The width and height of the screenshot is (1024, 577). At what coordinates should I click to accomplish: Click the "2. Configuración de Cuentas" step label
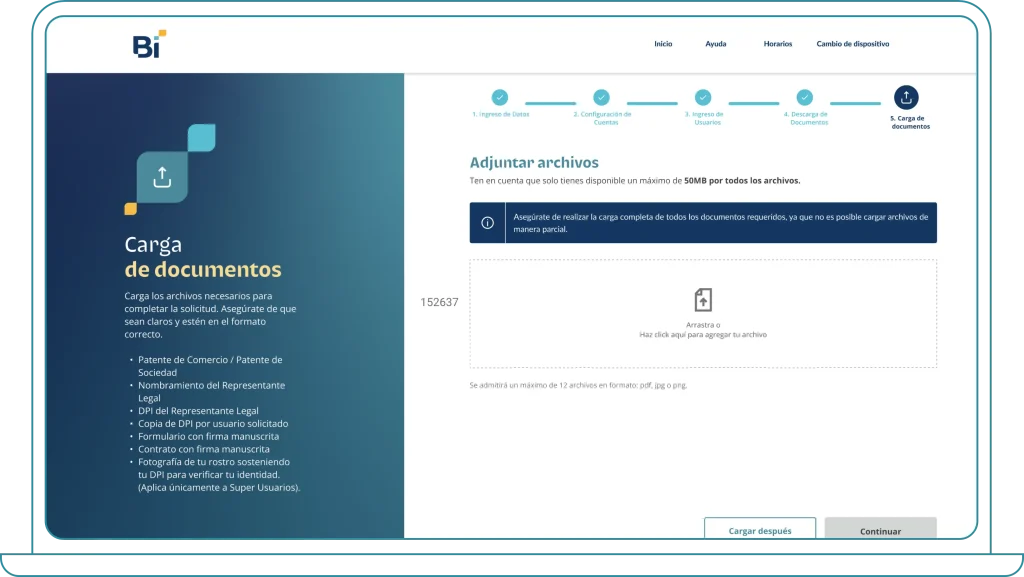tap(602, 117)
